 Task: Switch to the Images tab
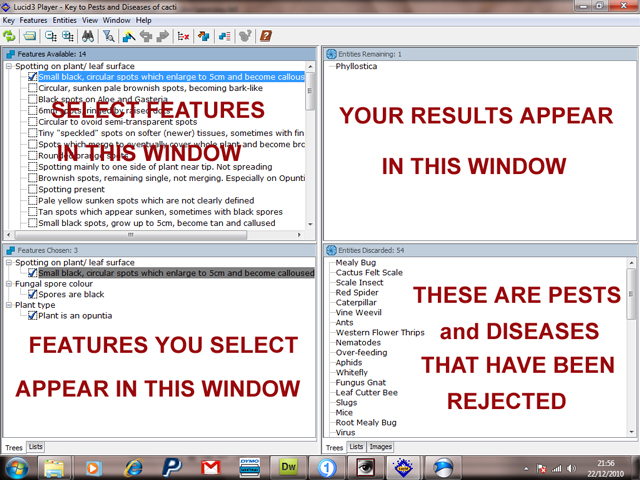click(x=380, y=447)
